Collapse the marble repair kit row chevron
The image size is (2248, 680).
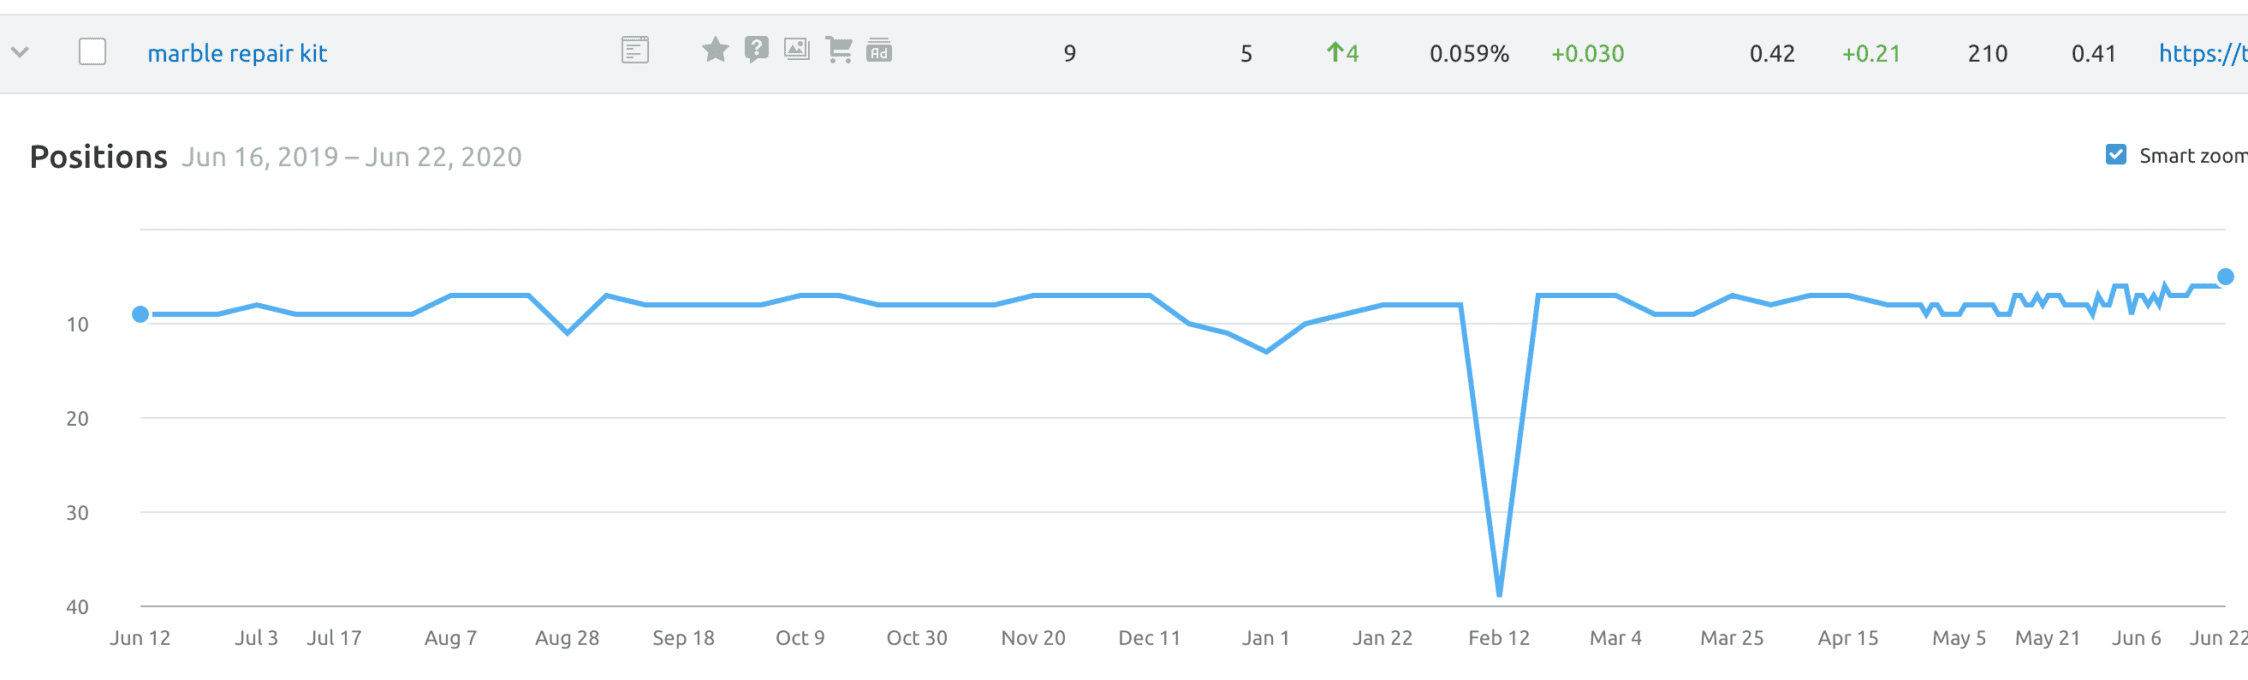pos(20,52)
